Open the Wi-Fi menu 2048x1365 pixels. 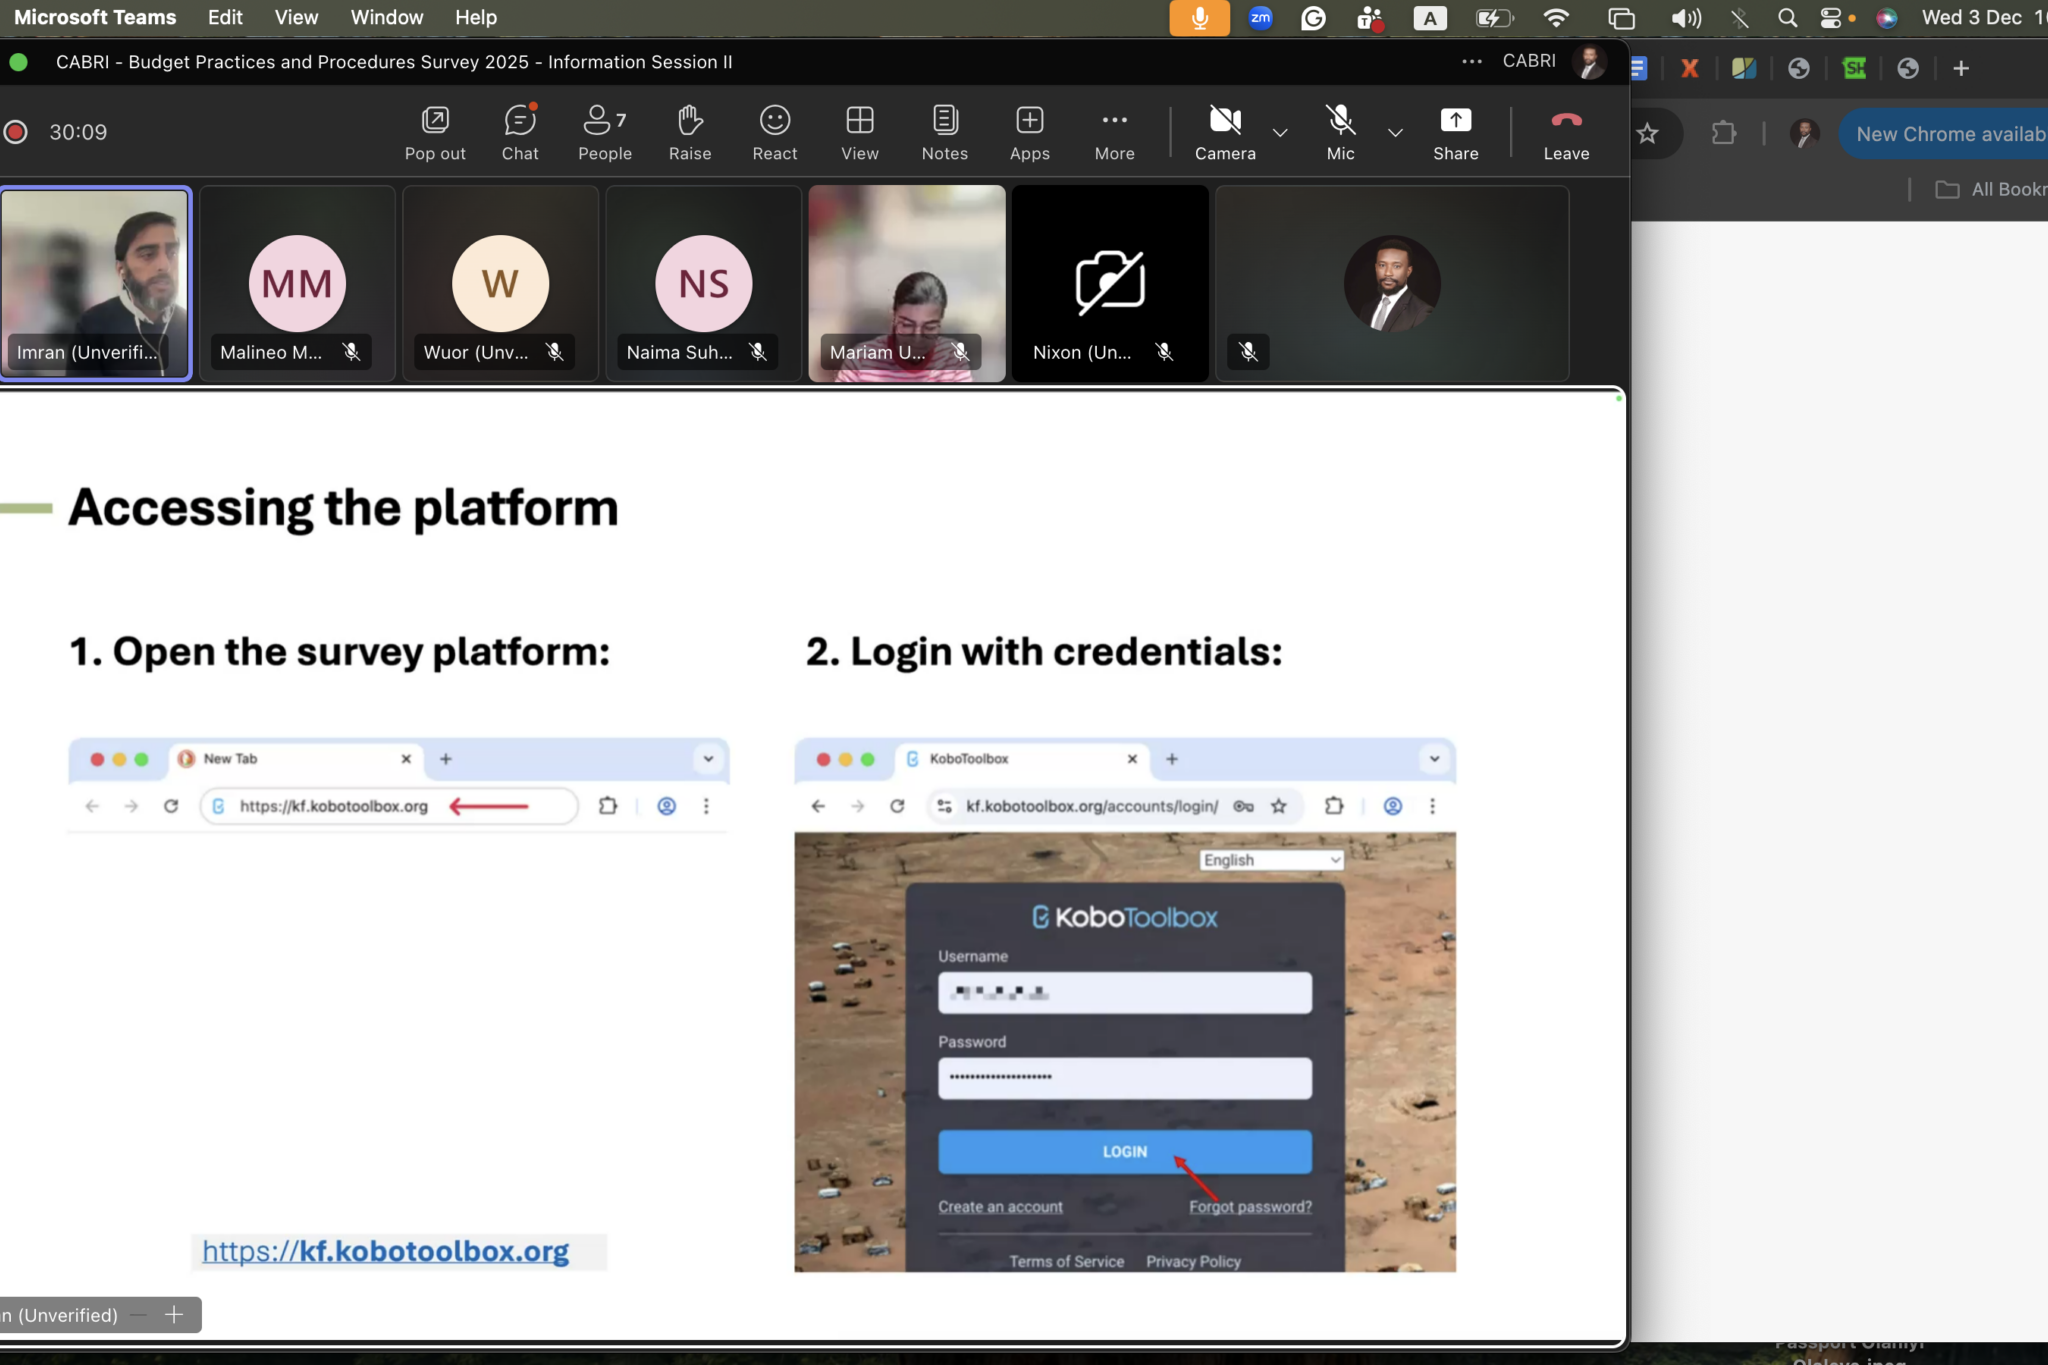1556,17
